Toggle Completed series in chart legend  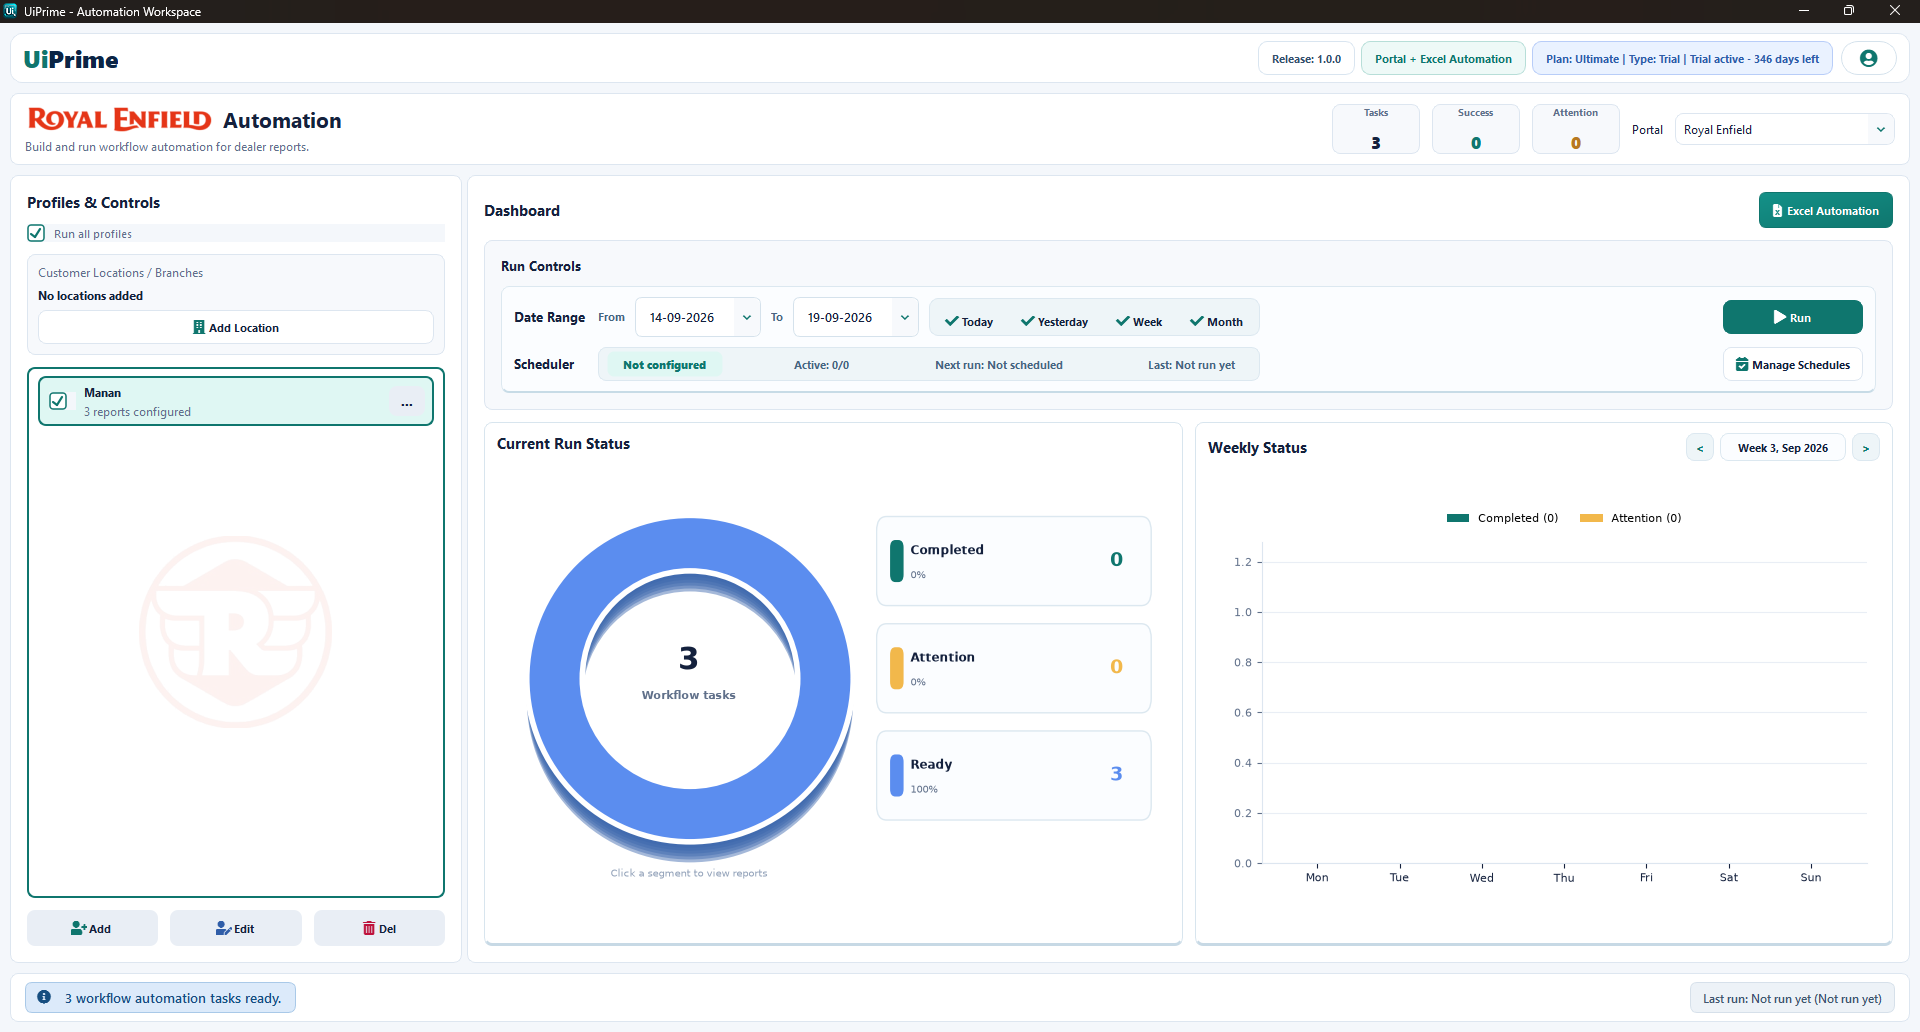(1502, 518)
